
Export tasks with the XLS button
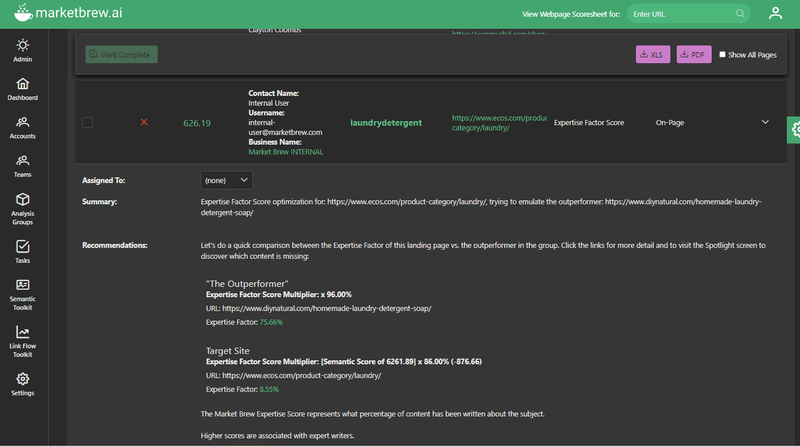point(653,55)
